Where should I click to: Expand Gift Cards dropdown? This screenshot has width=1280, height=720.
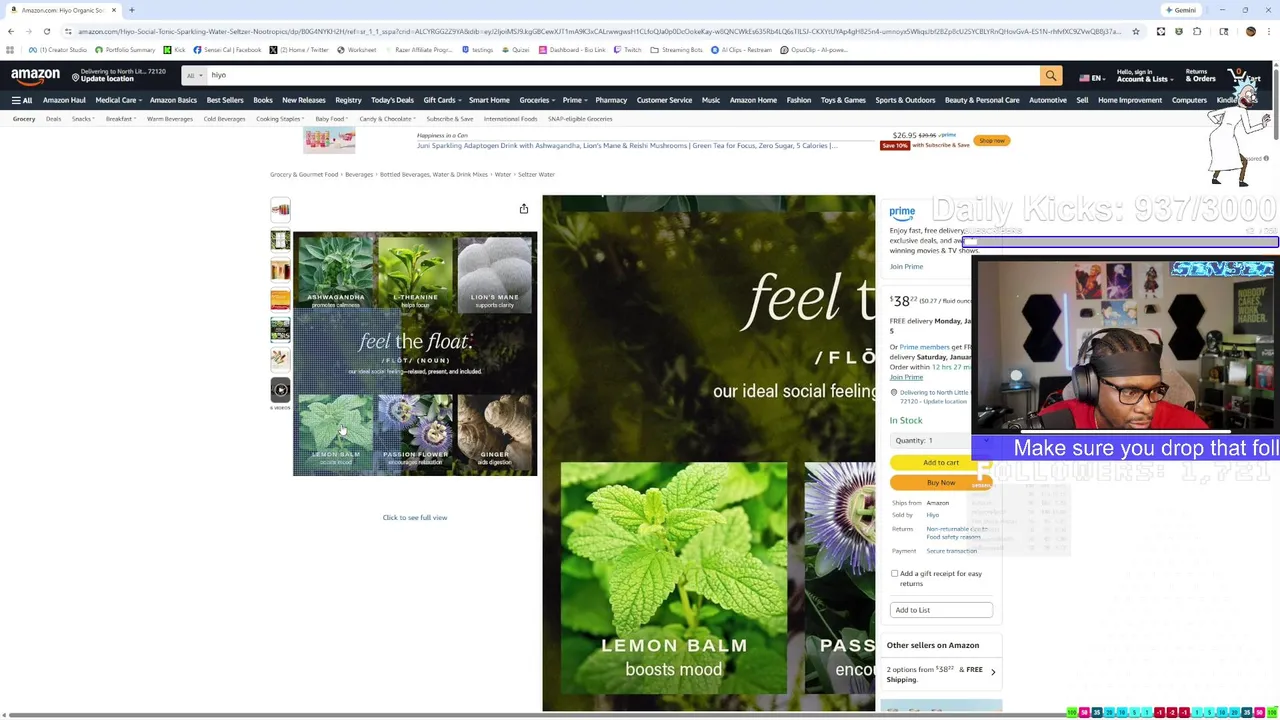tap(442, 100)
